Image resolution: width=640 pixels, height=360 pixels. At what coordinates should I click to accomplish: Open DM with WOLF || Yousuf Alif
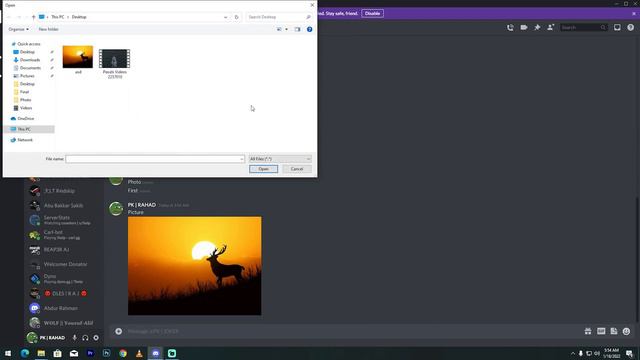(64, 323)
